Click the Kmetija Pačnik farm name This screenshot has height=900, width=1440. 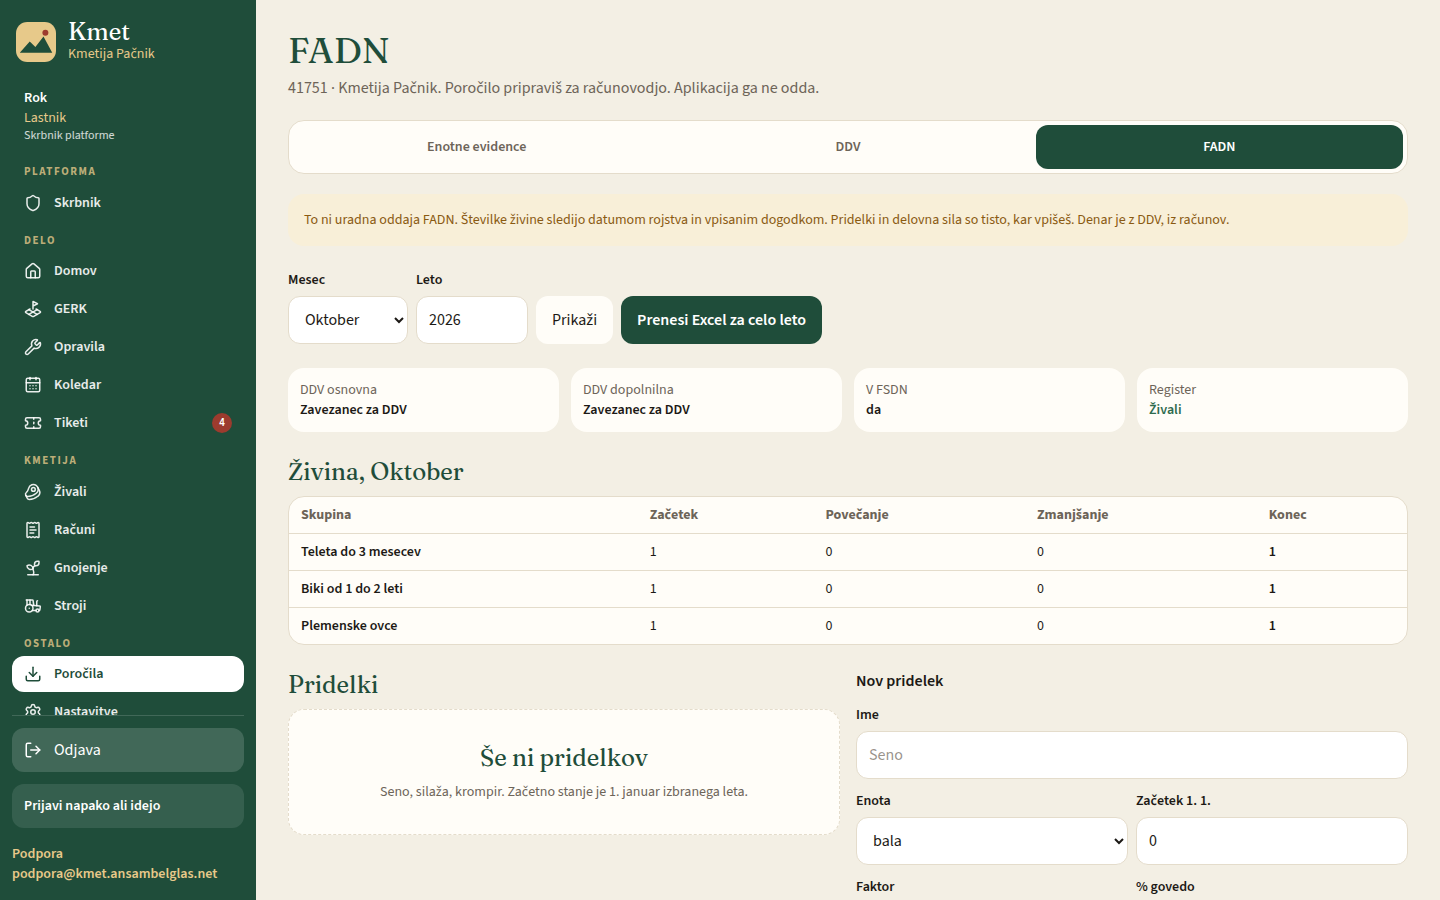[111, 54]
